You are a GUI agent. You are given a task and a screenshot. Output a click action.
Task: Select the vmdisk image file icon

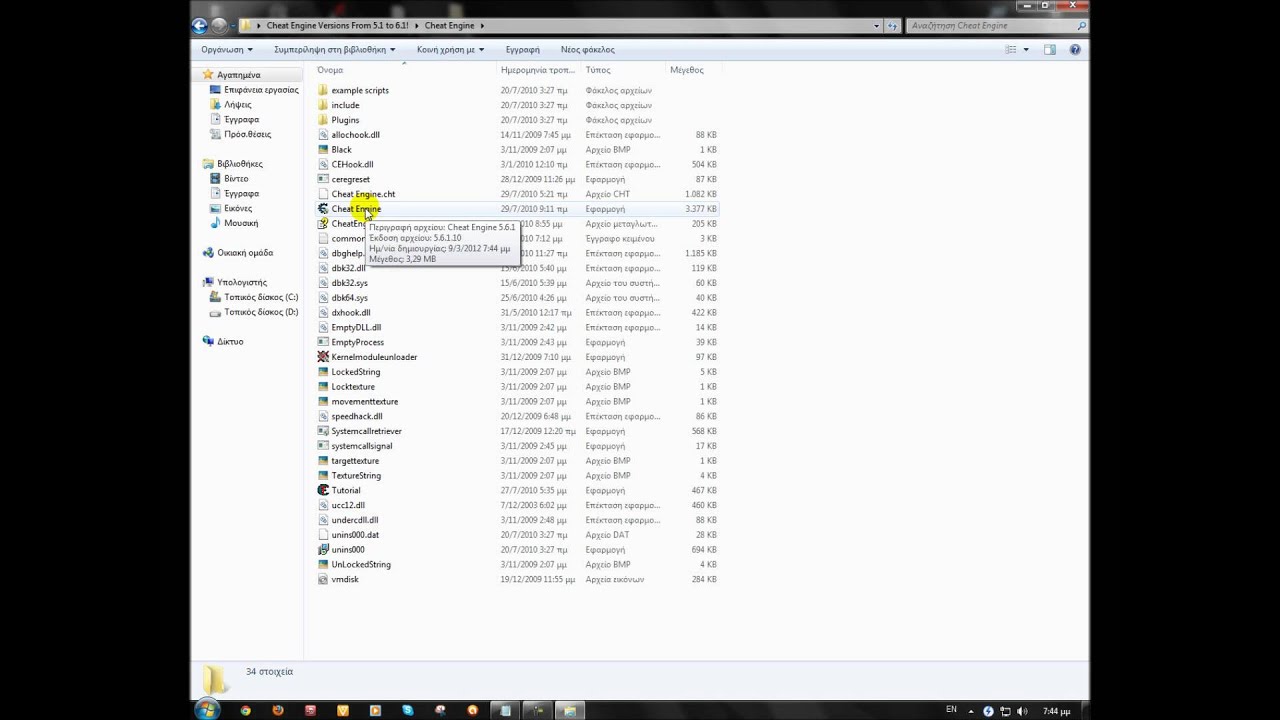click(x=323, y=579)
